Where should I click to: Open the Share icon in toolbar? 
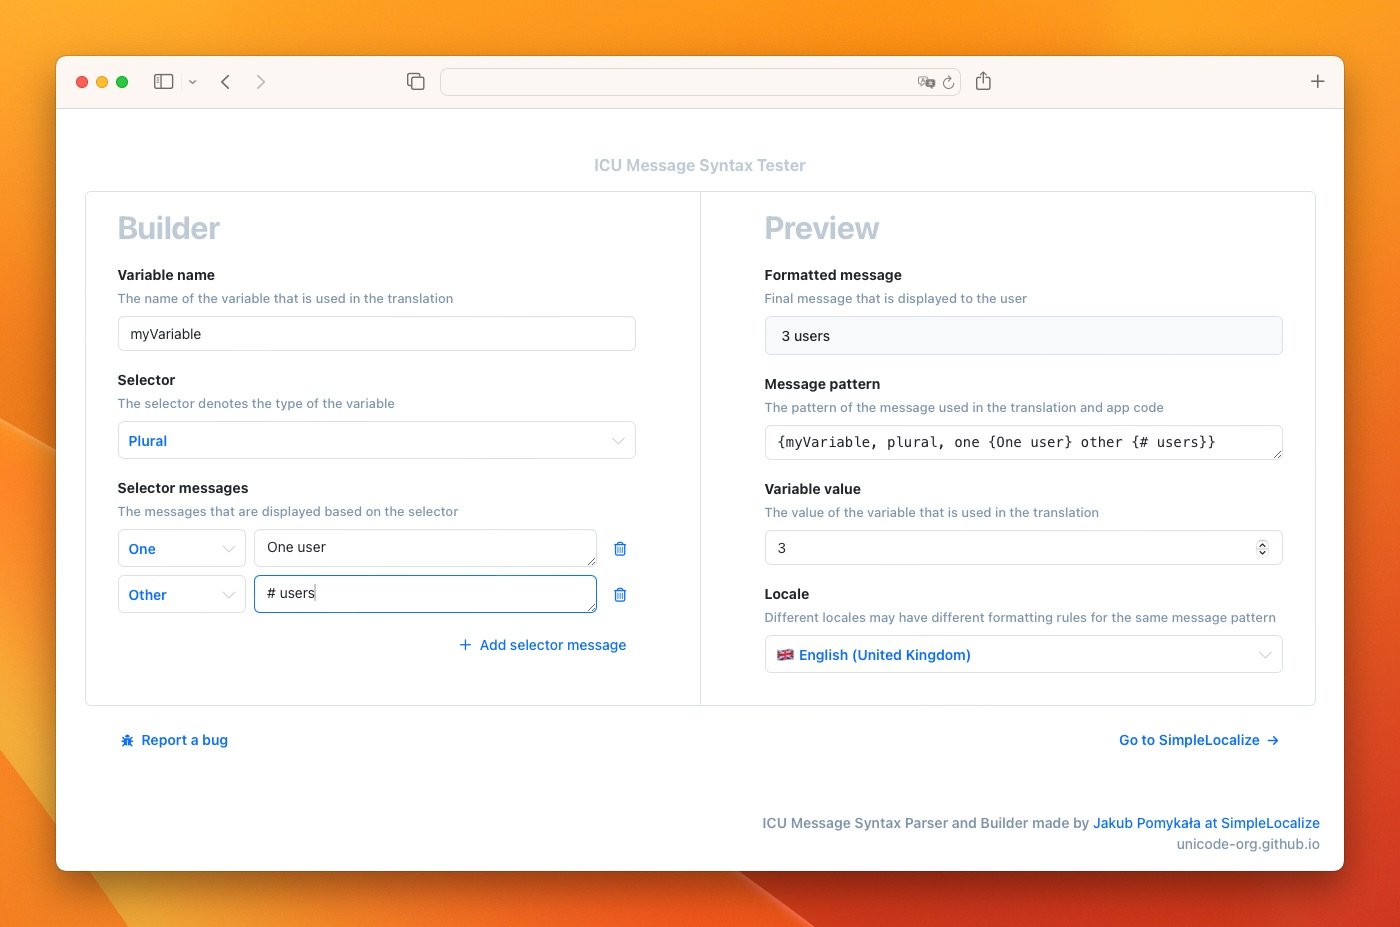[x=983, y=81]
